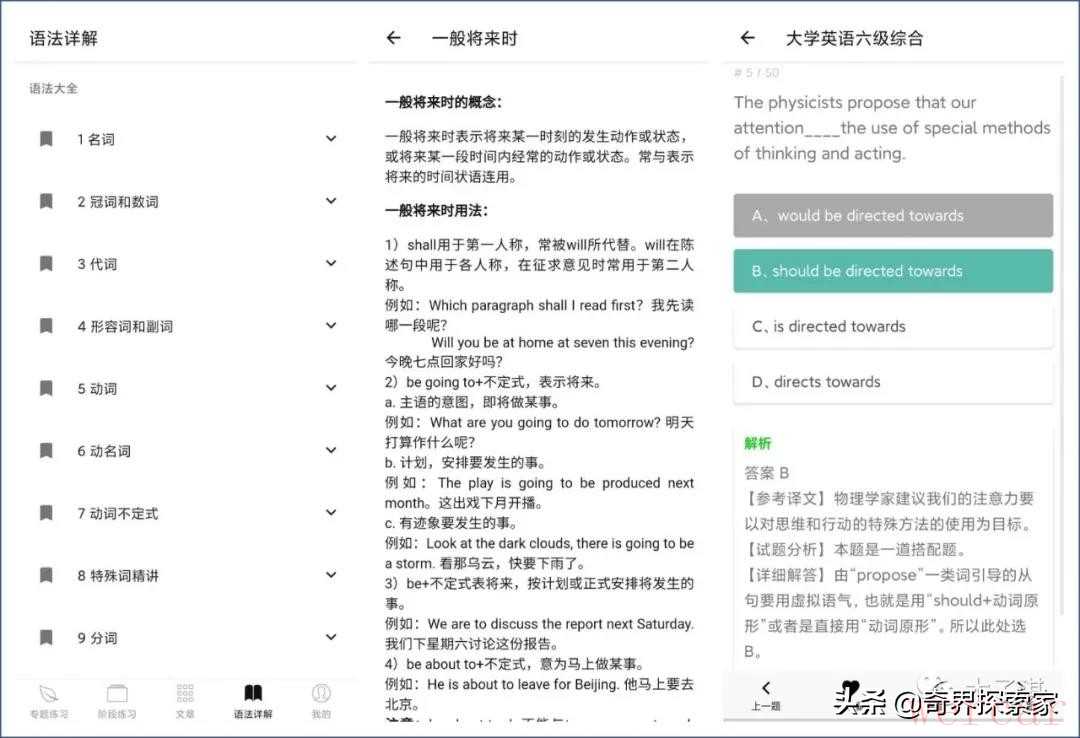Go back from 大学英语六级综合 page
Screen dimensions: 1080x738
click(747, 38)
